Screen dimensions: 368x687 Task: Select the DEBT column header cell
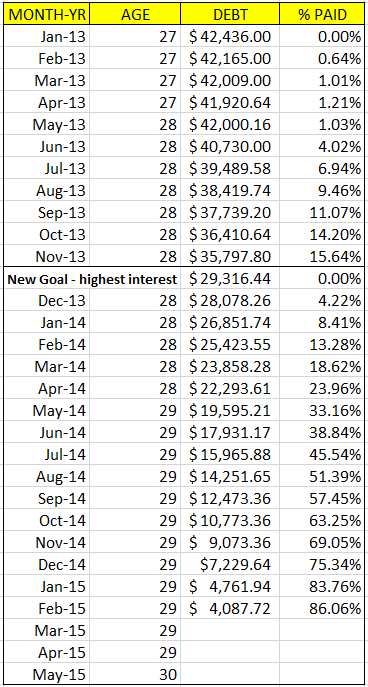tap(230, 14)
